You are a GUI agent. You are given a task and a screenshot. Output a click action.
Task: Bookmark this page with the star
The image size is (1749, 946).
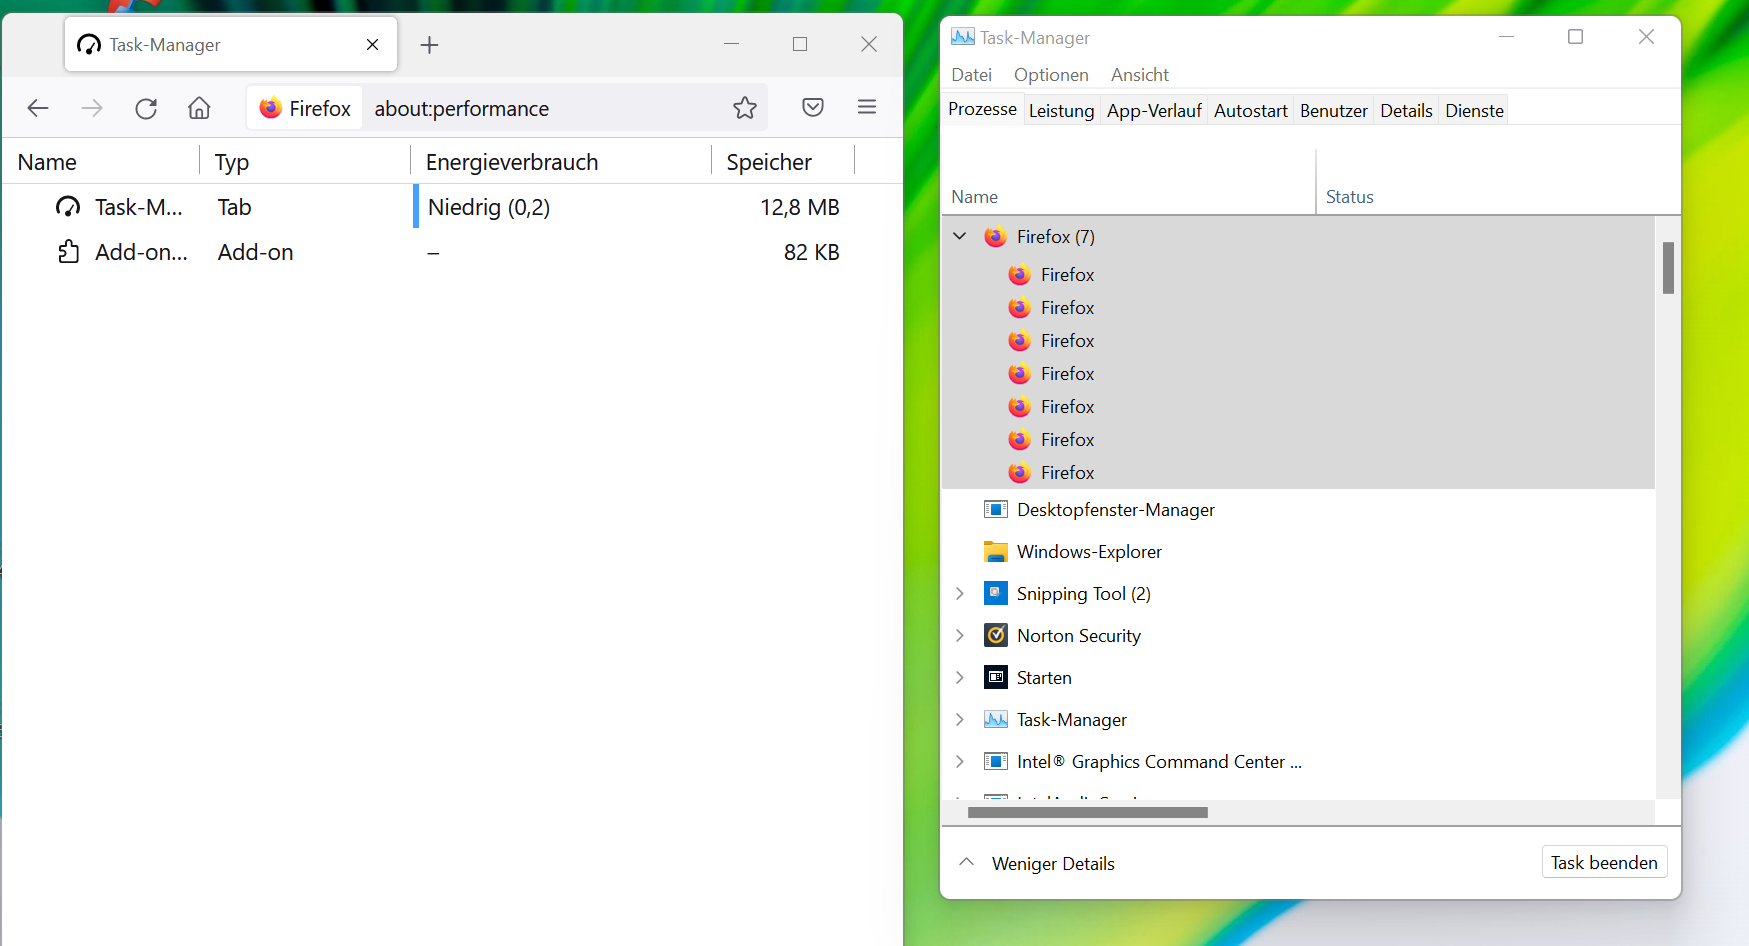coord(745,108)
